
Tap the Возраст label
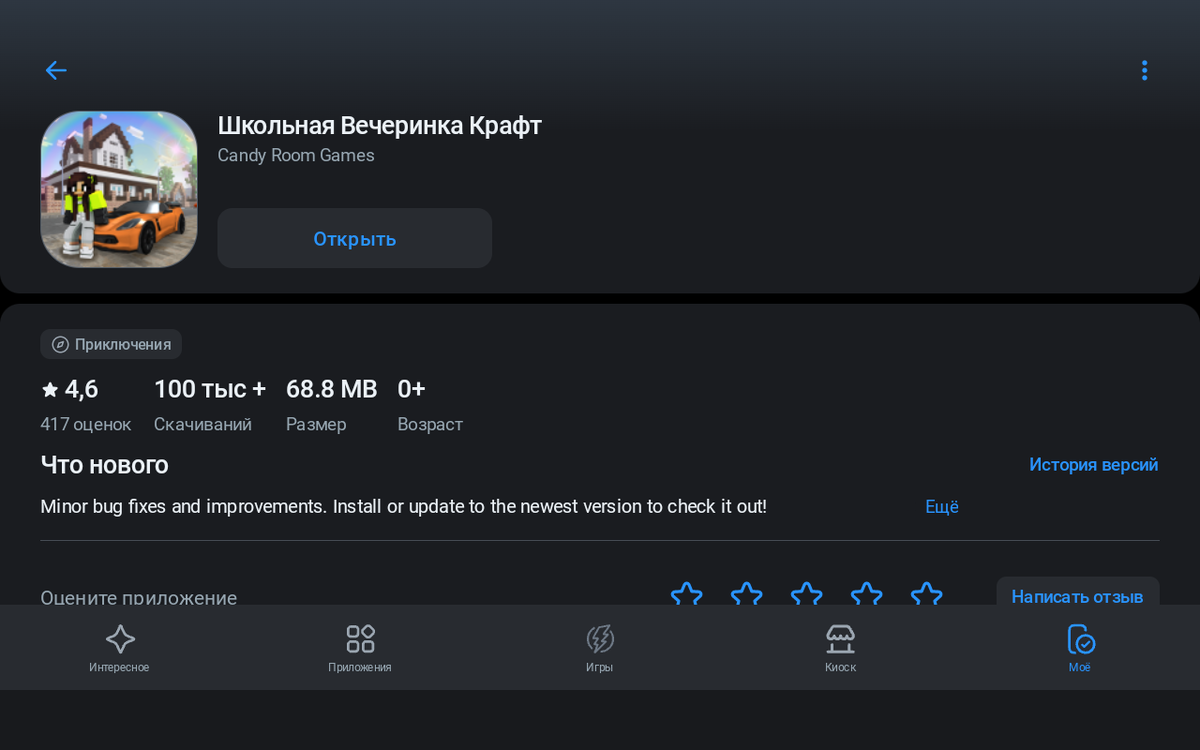[430, 424]
